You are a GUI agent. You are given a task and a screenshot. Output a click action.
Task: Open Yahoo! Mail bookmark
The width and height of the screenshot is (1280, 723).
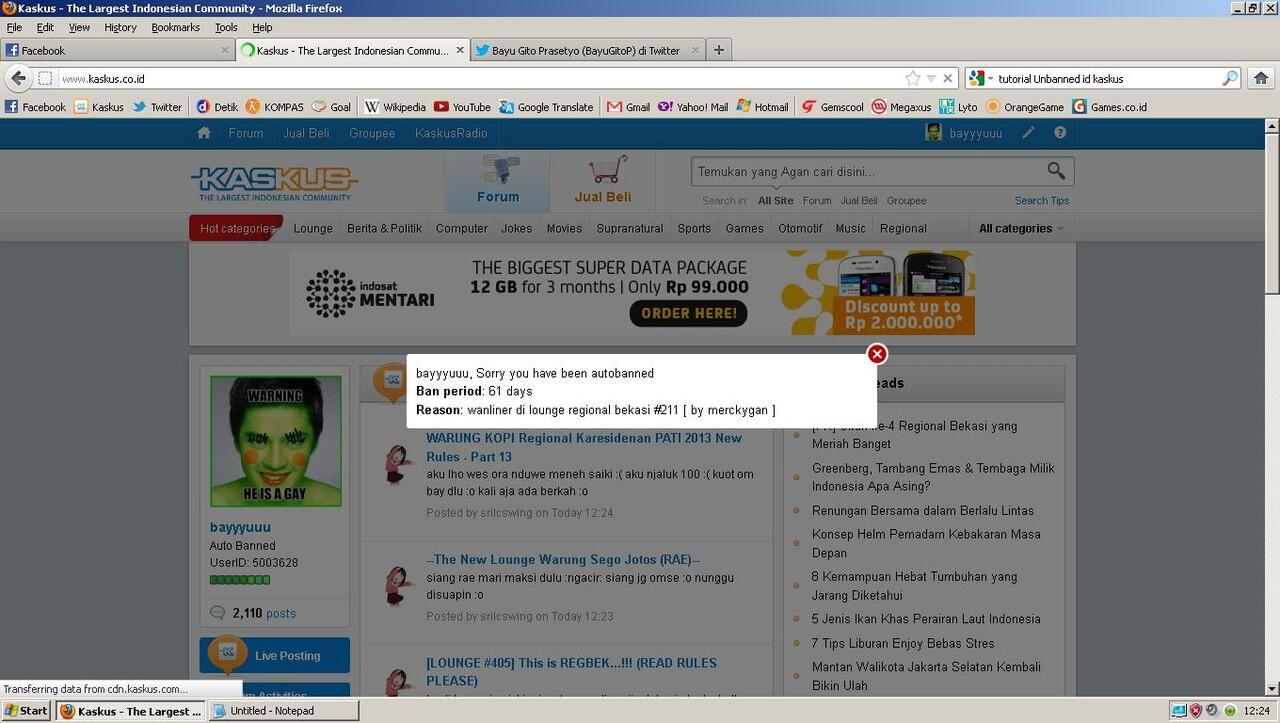[x=693, y=107]
